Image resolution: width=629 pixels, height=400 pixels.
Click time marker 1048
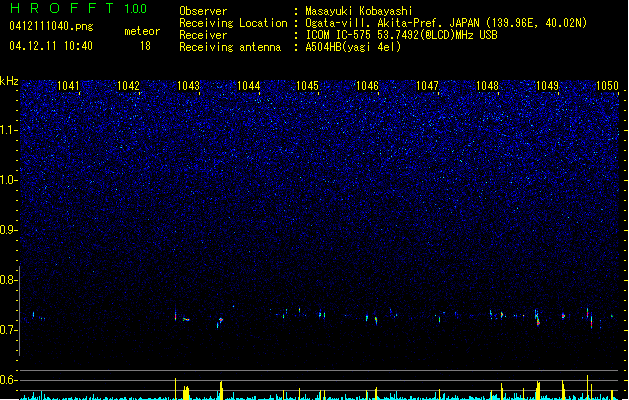(x=487, y=86)
